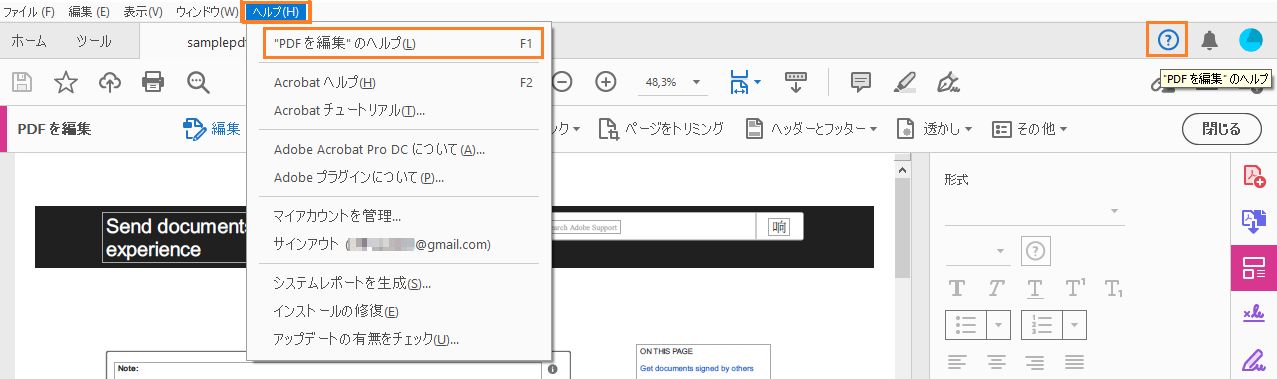1277x379 pixels.
Task: Click the zoom in plus icon
Action: point(606,82)
